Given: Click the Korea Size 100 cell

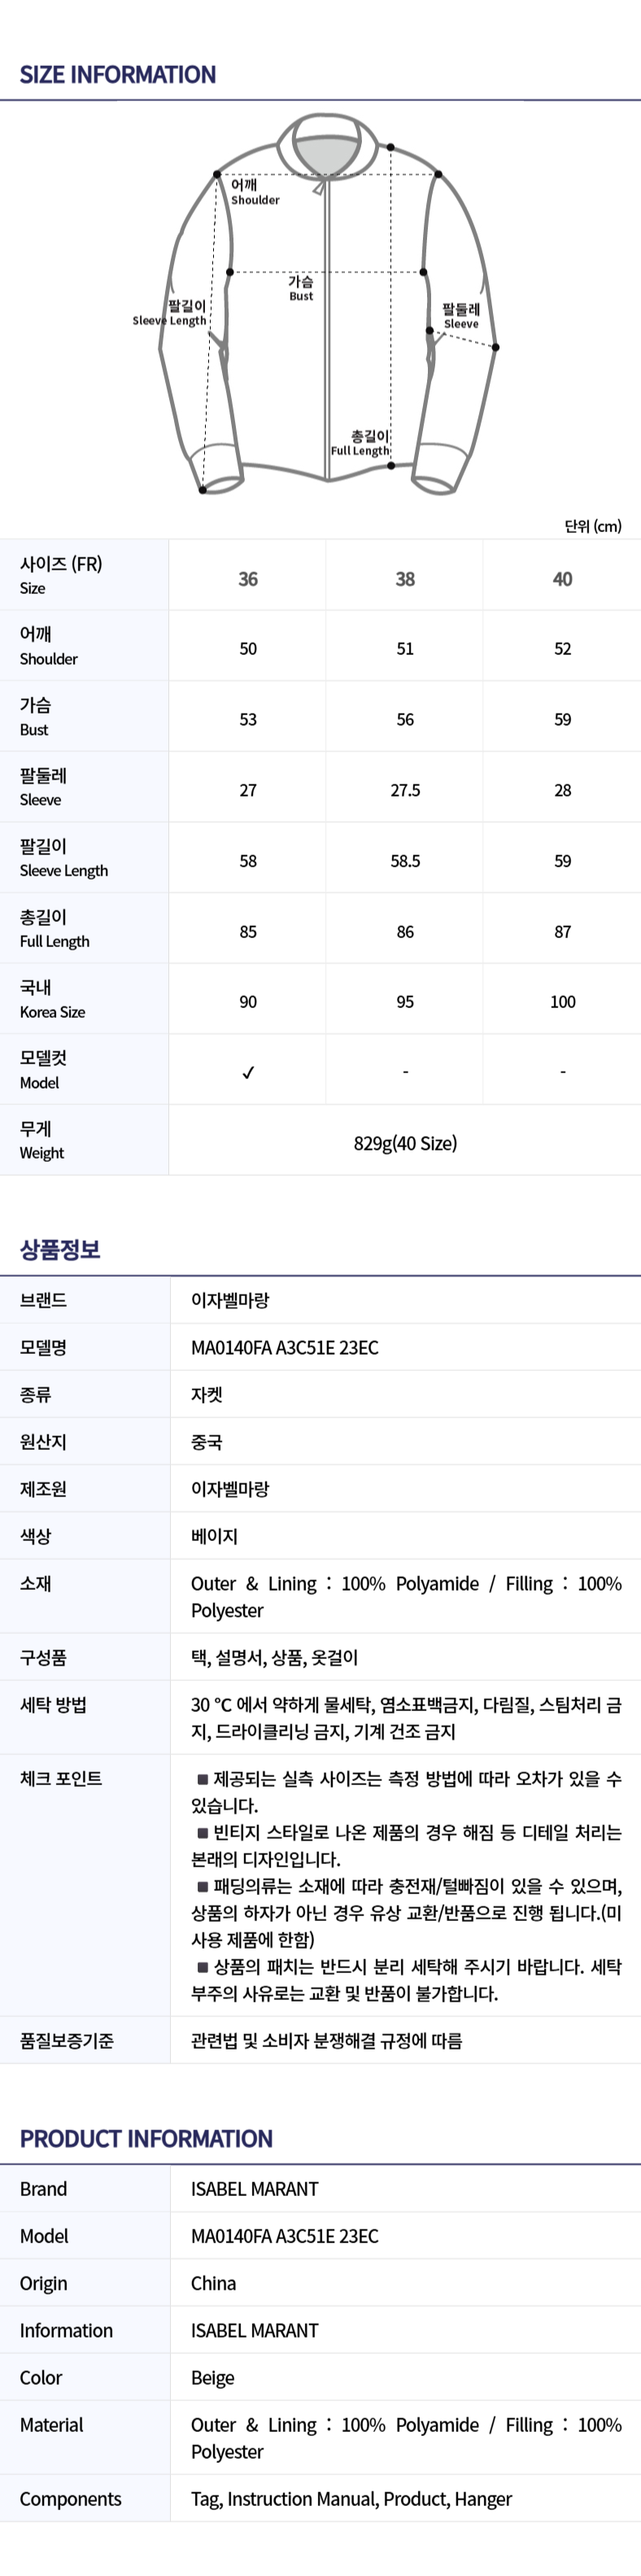Looking at the screenshot, I should click(x=562, y=1002).
